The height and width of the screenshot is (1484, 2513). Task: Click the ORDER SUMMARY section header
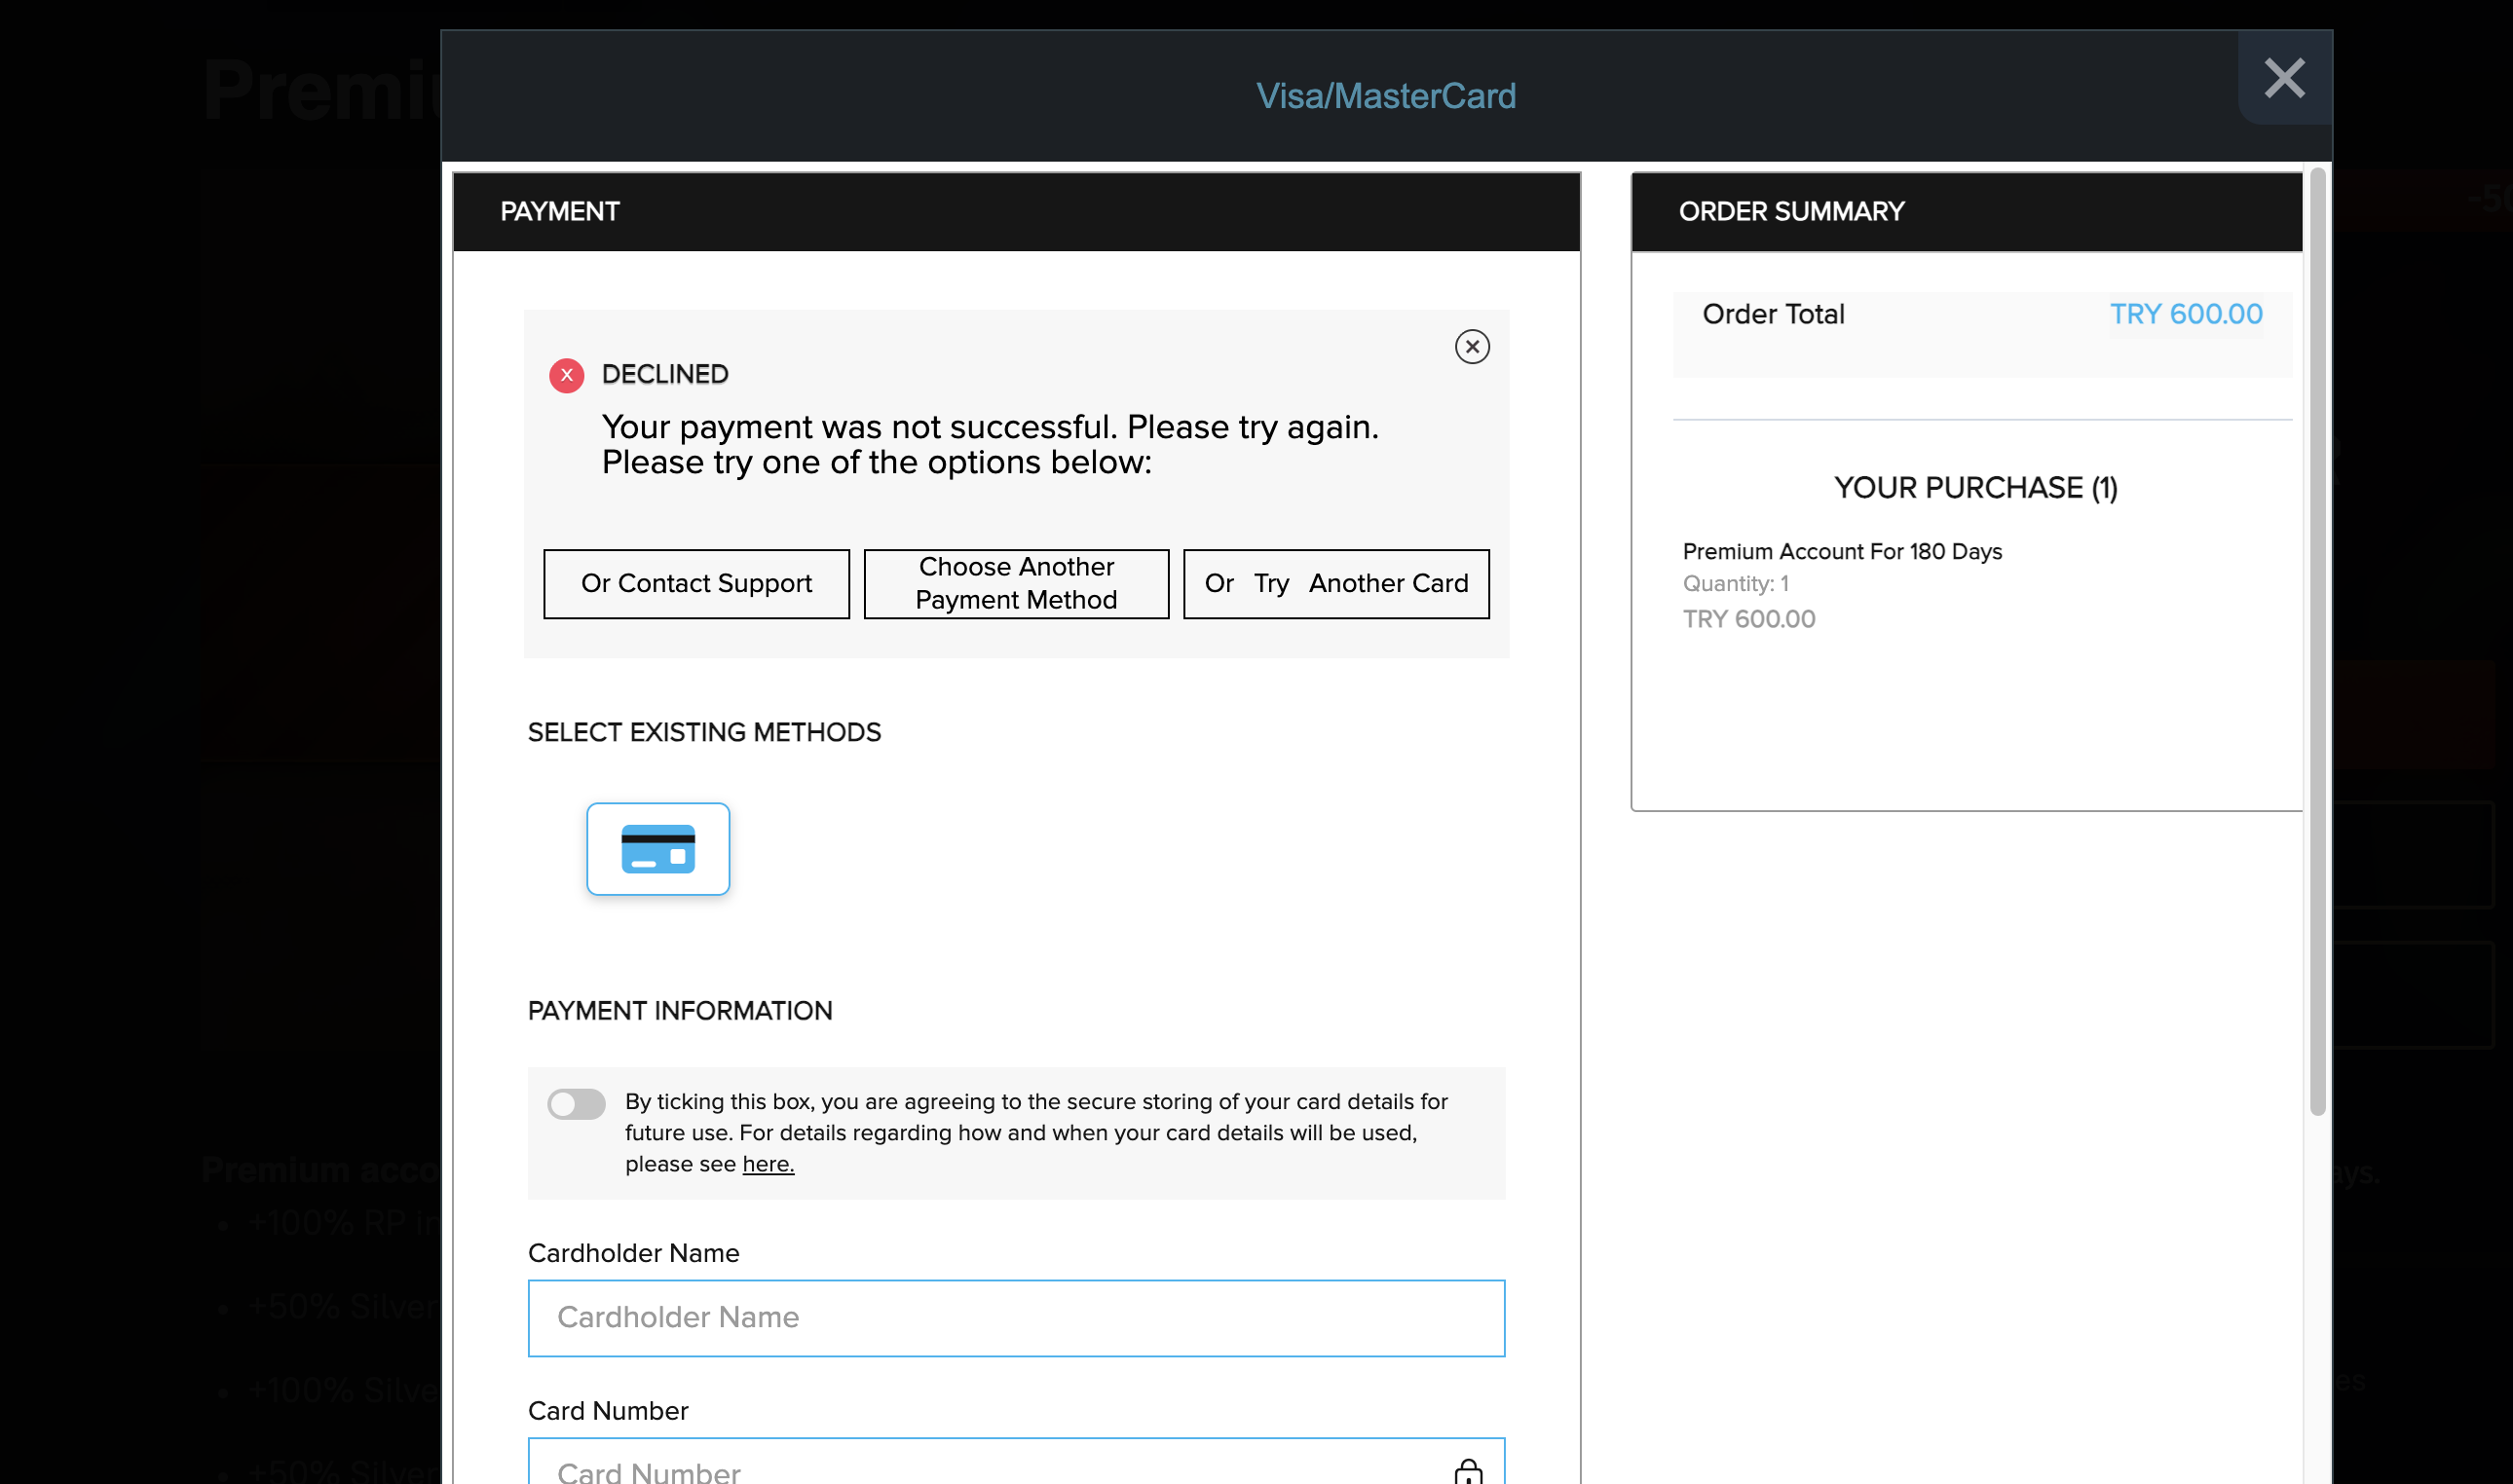tap(1790, 212)
